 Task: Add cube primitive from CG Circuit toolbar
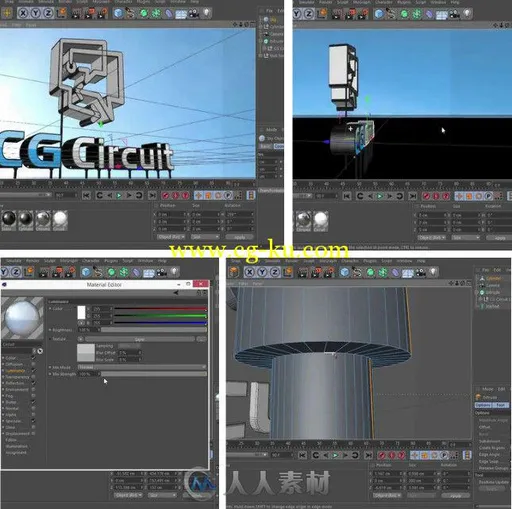118,14
